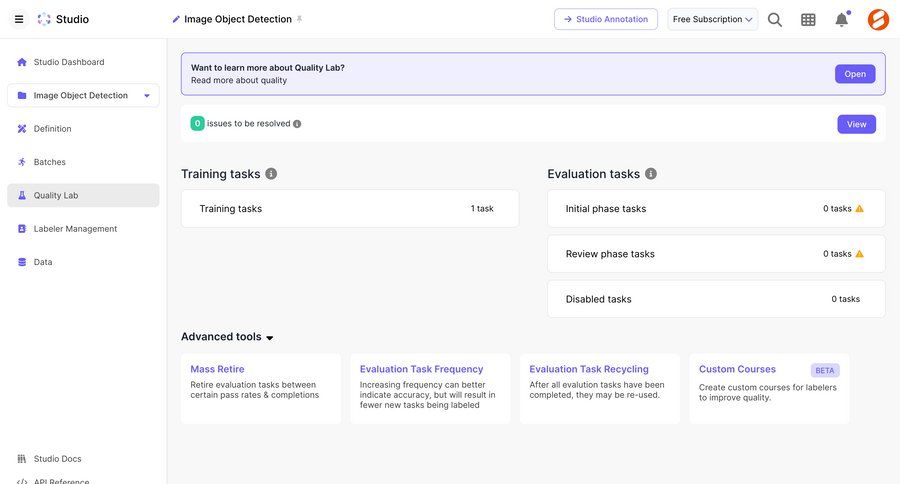The height and width of the screenshot is (484, 900).
Task: Click the Batches runner icon
Action: (x=22, y=162)
